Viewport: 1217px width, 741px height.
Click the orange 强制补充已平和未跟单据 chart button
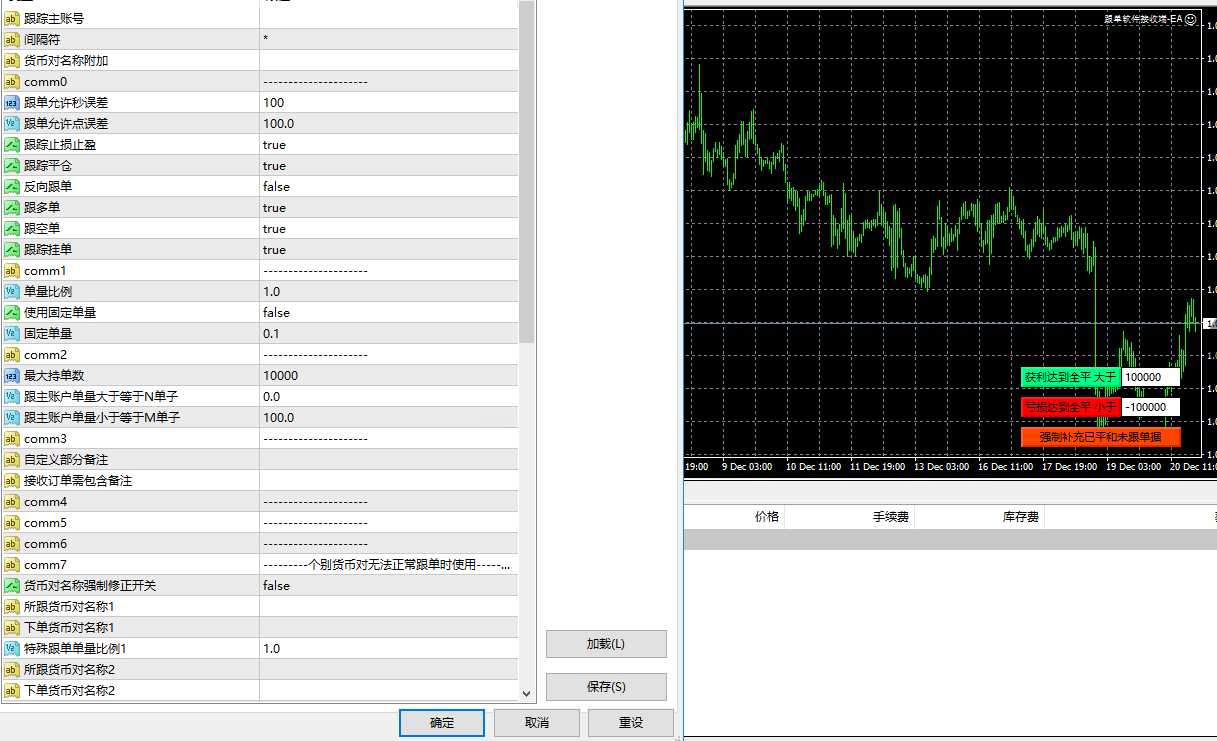point(1100,437)
